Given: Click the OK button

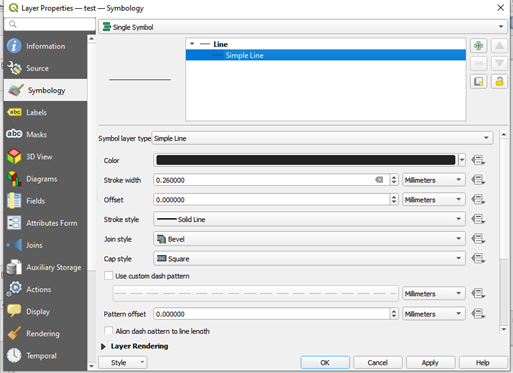Looking at the screenshot, I should tap(325, 362).
